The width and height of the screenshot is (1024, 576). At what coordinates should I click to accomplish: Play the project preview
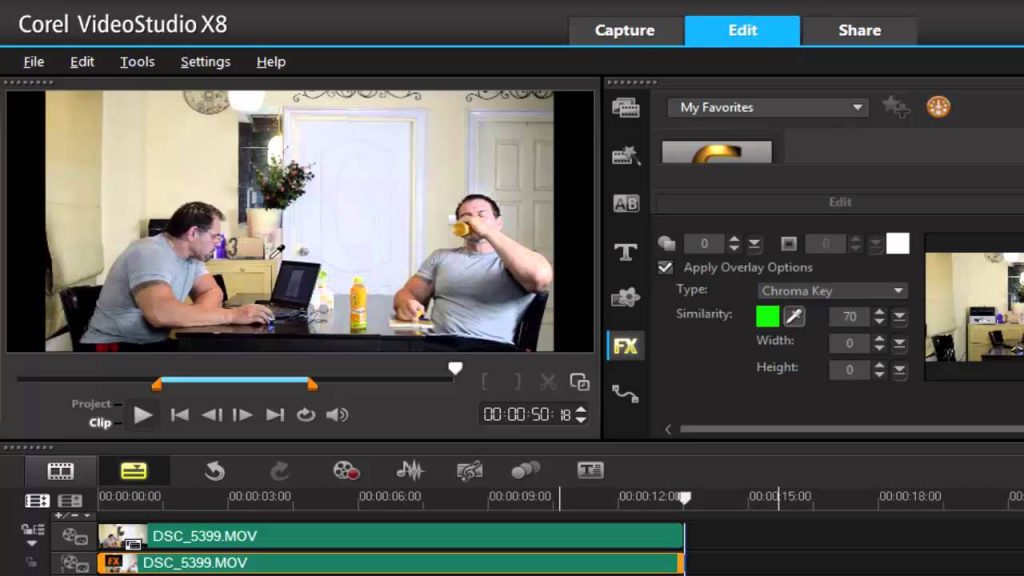(x=143, y=413)
